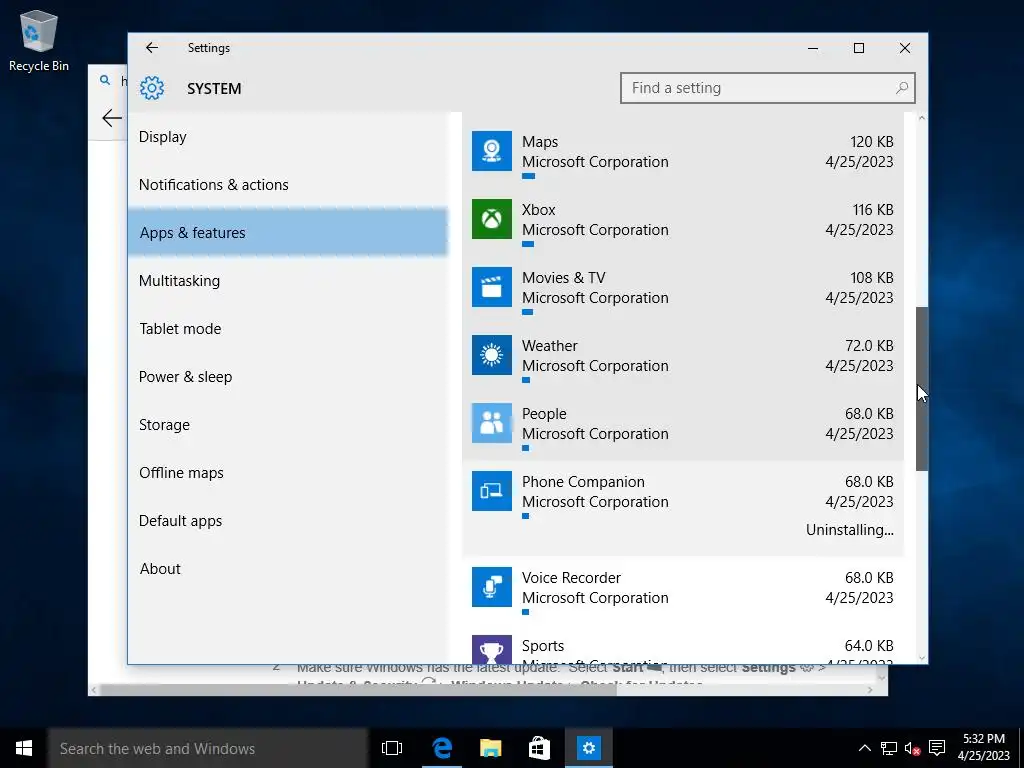The image size is (1024, 768).
Task: Click the Search the web and Windows box
Action: point(208,748)
